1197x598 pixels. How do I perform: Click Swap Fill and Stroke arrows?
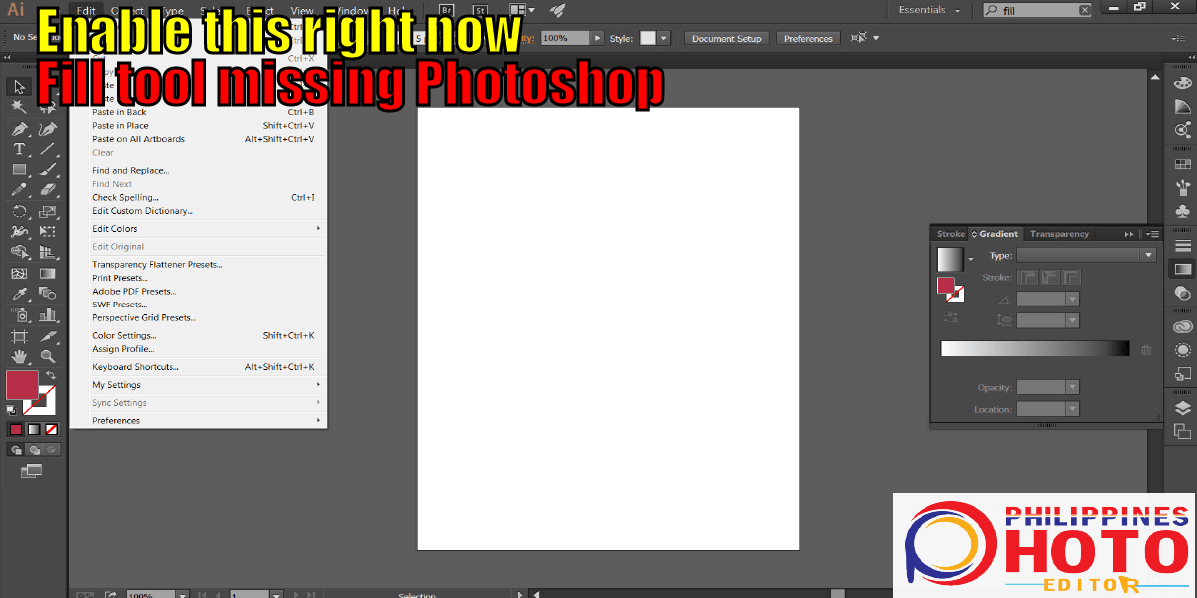tap(51, 375)
